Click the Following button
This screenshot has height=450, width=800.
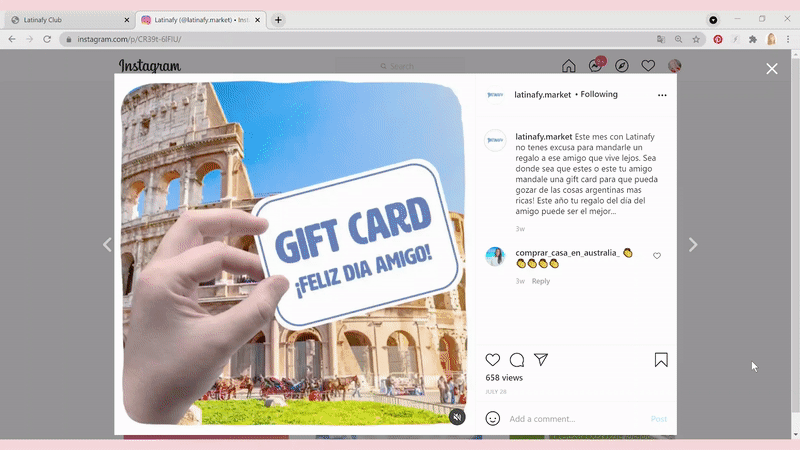(x=599, y=94)
